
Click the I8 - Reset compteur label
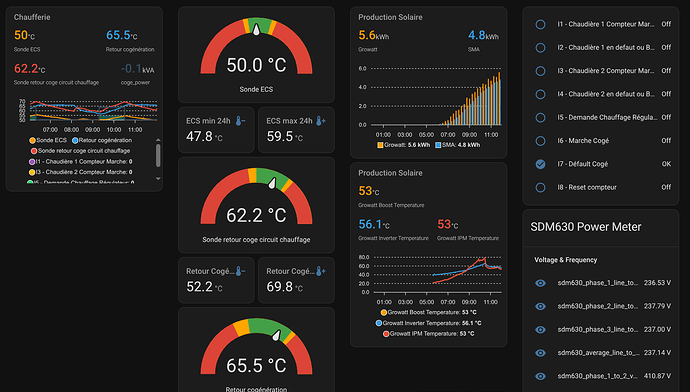[x=587, y=187]
